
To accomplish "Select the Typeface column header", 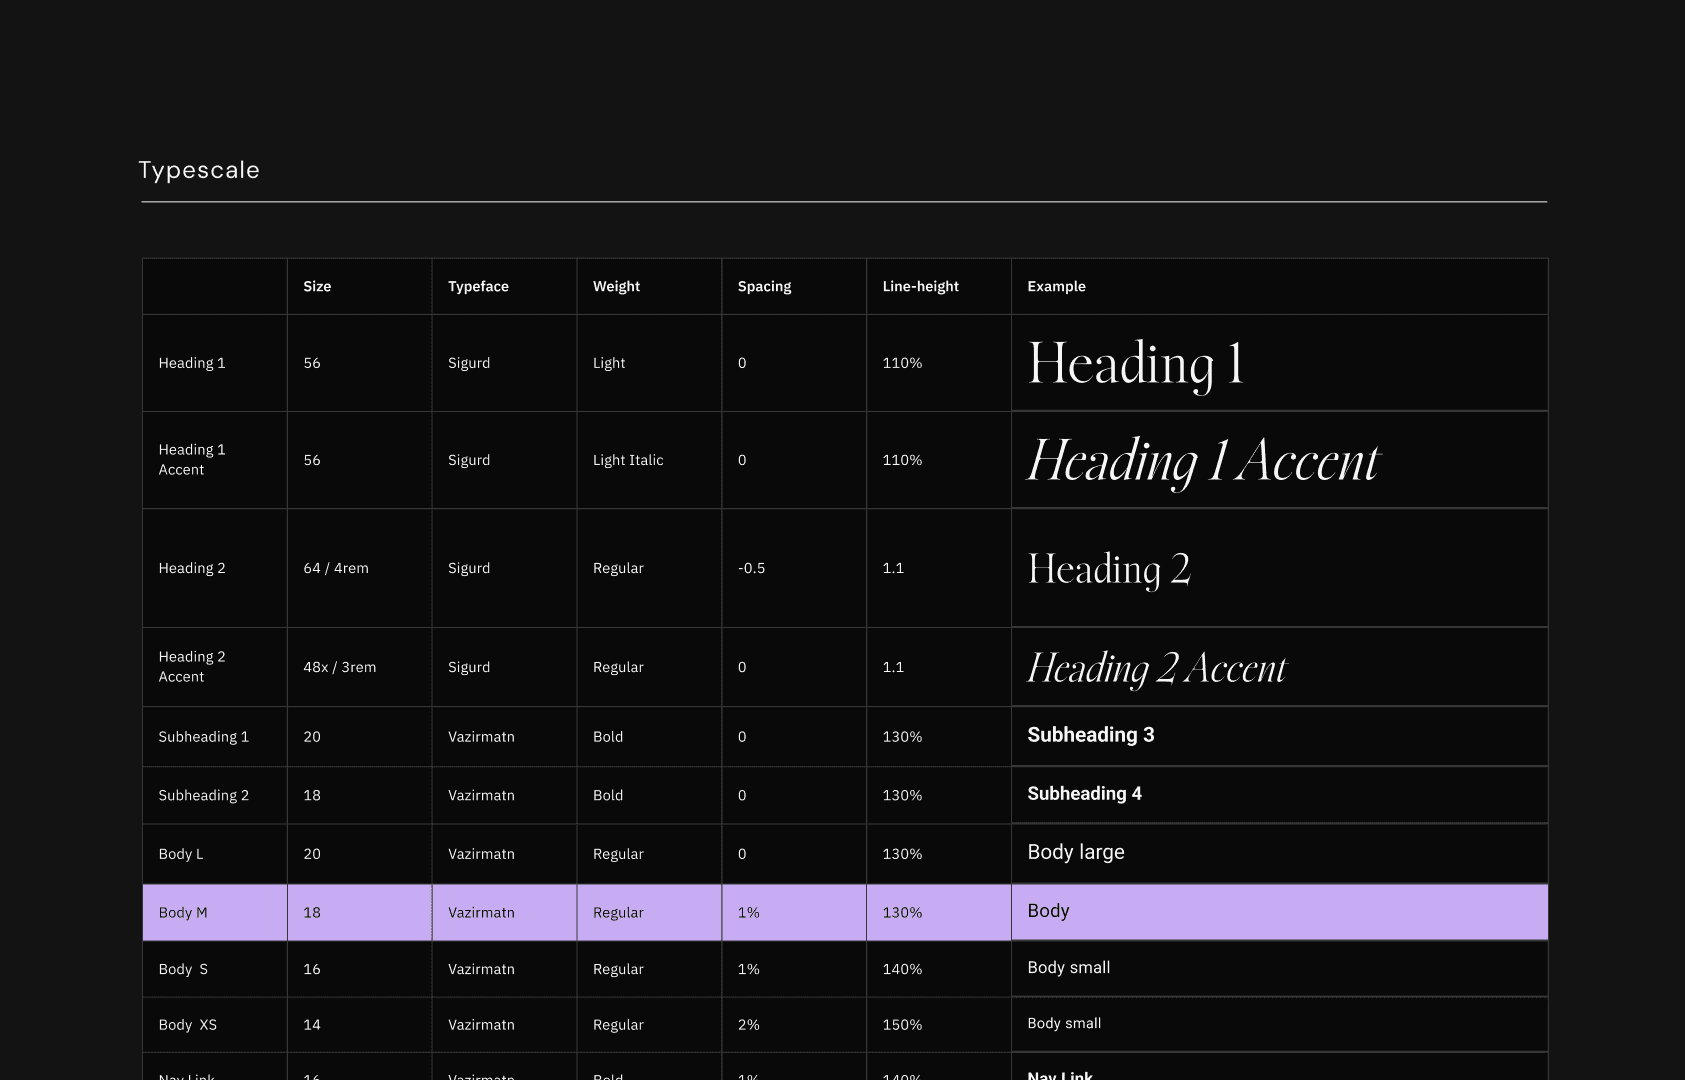I will (x=478, y=286).
